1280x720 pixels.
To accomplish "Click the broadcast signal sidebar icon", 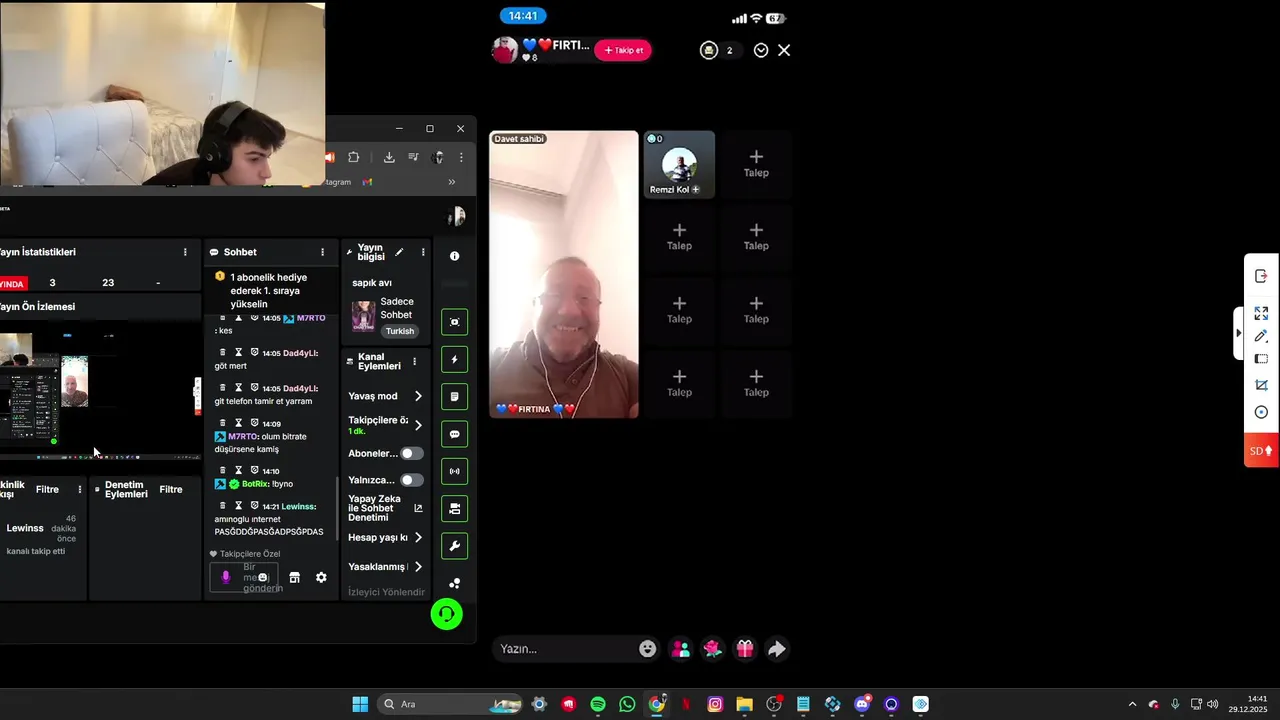I will coord(454,471).
